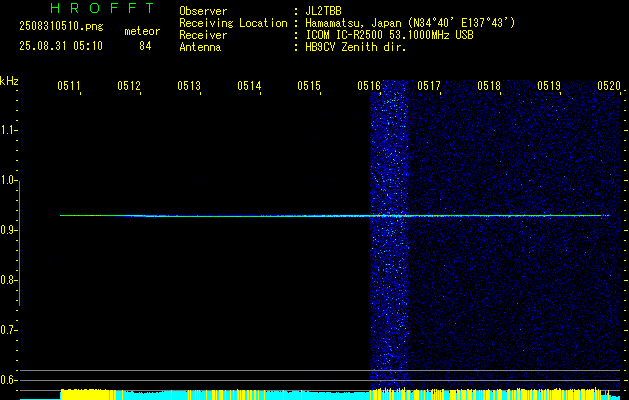
Task: Click the 0520 time marker
Action: [x=609, y=85]
